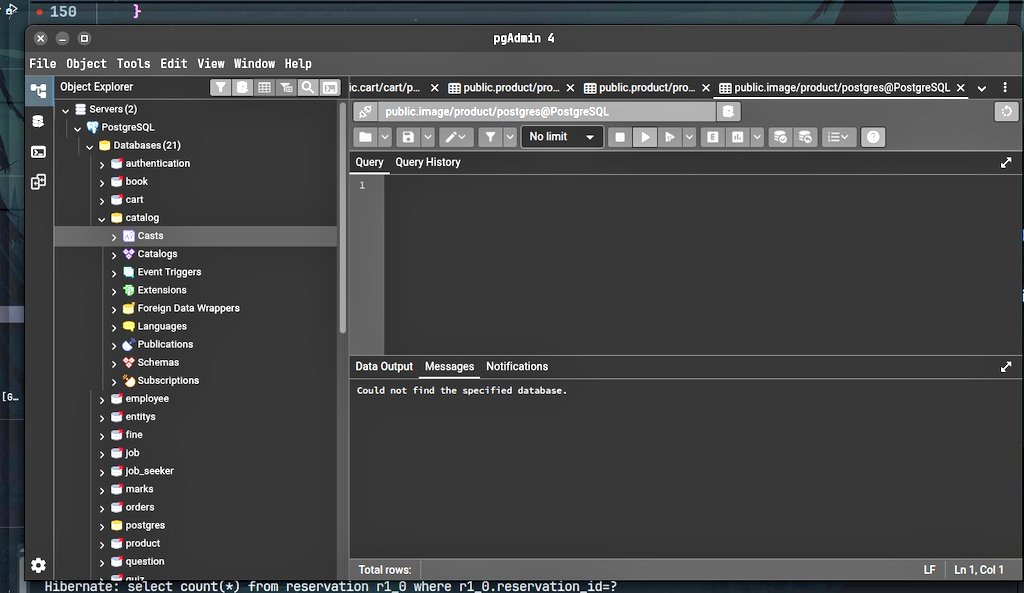Click the reset layout icon at top right
The height and width of the screenshot is (593, 1024).
(1006, 112)
